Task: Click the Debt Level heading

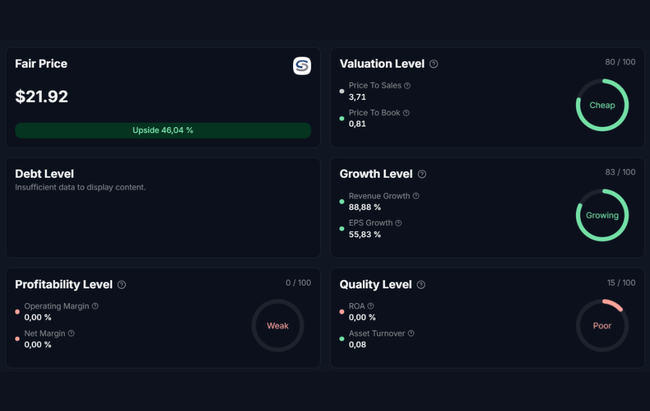Action: coord(45,174)
